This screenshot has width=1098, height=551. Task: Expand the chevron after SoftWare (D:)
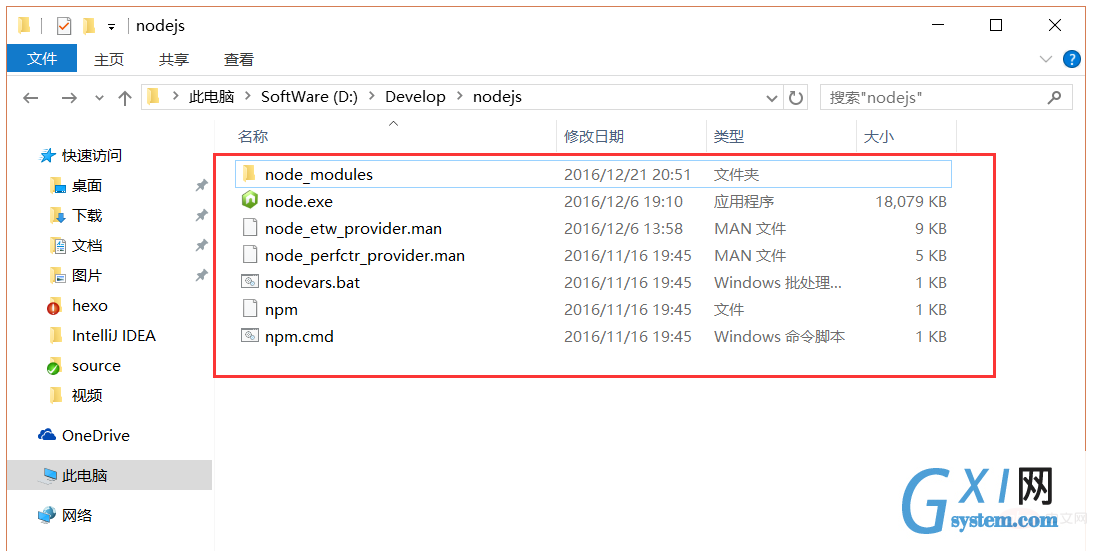[371, 97]
